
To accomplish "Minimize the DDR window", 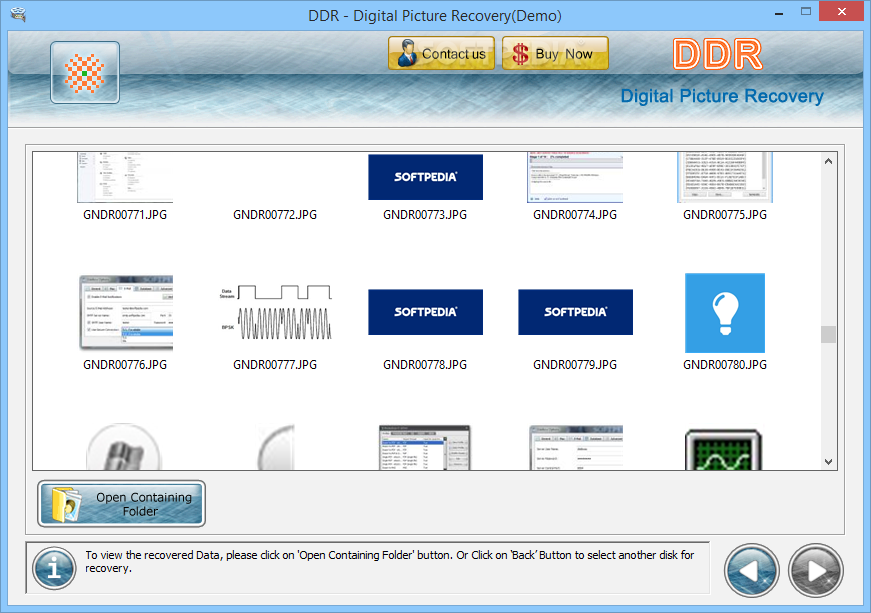I will pyautogui.click(x=779, y=12).
